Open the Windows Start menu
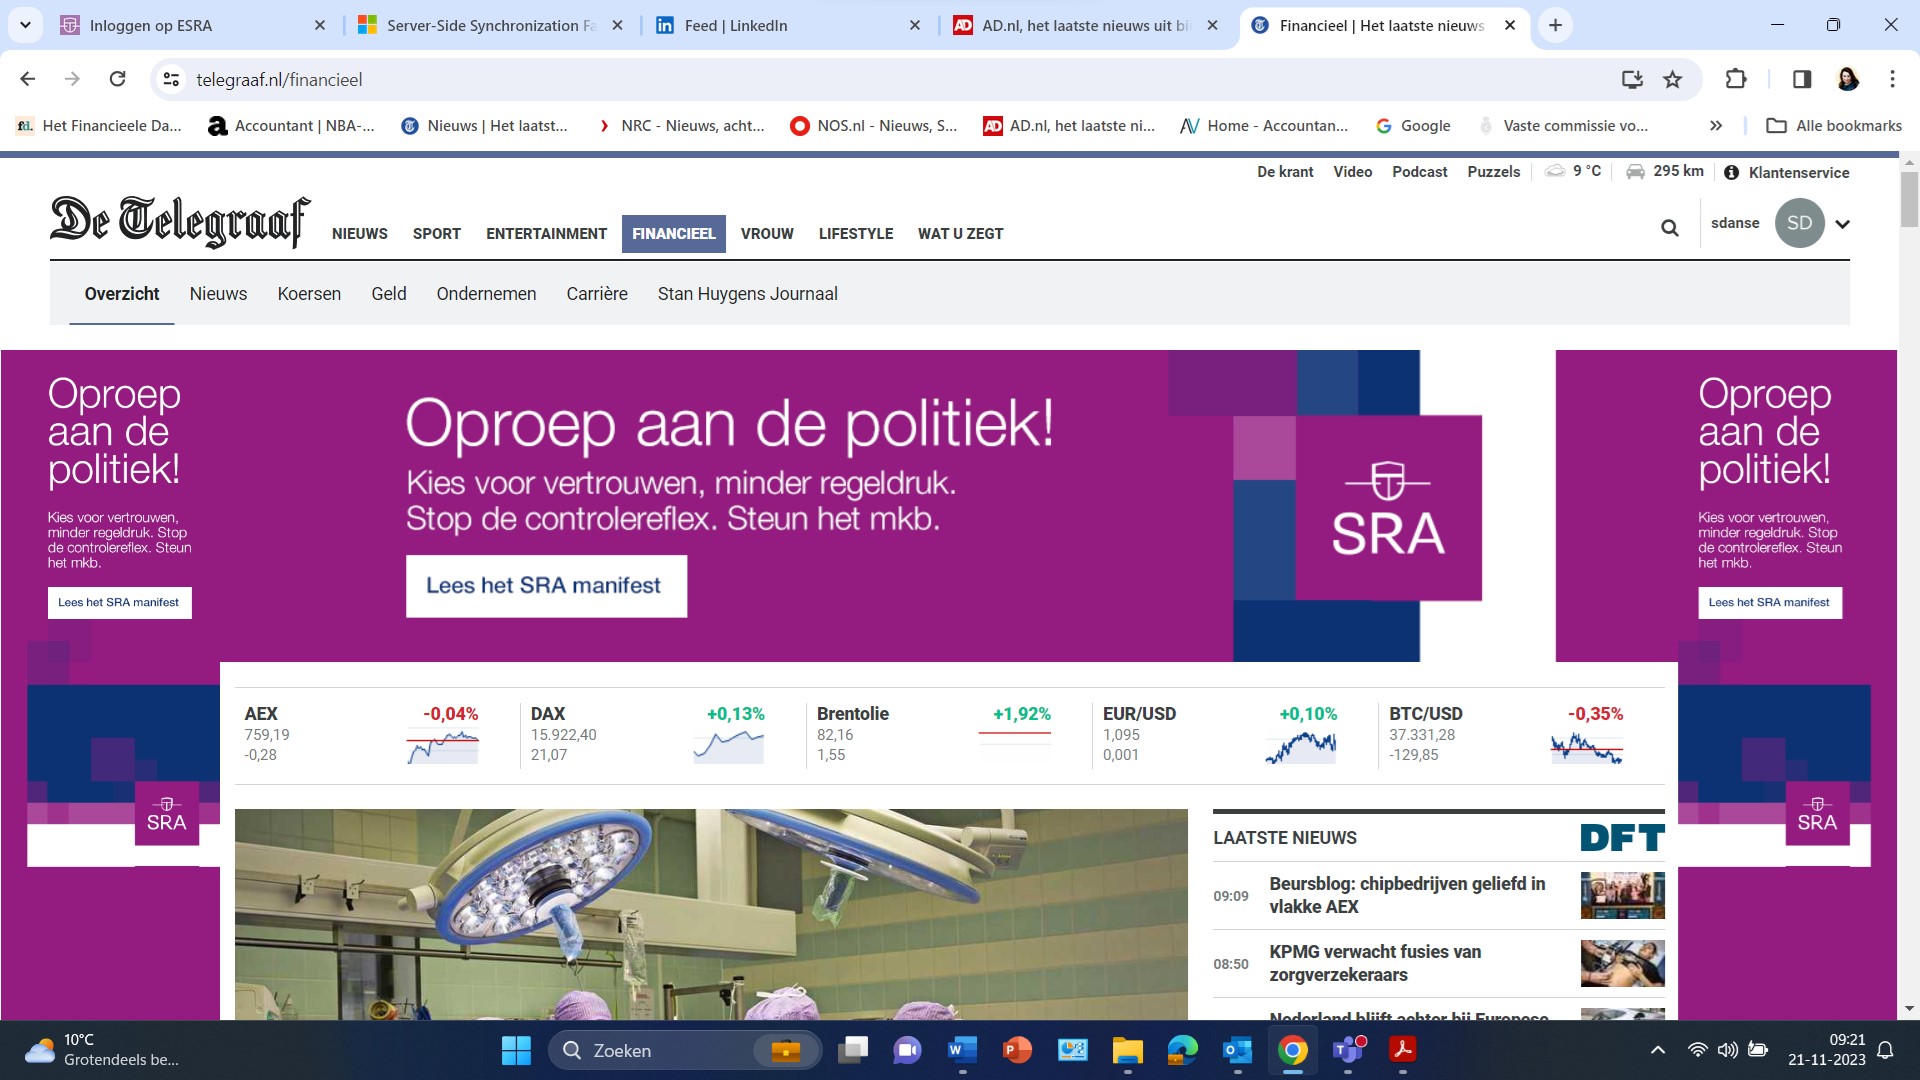The height and width of the screenshot is (1080, 1920). [516, 1050]
